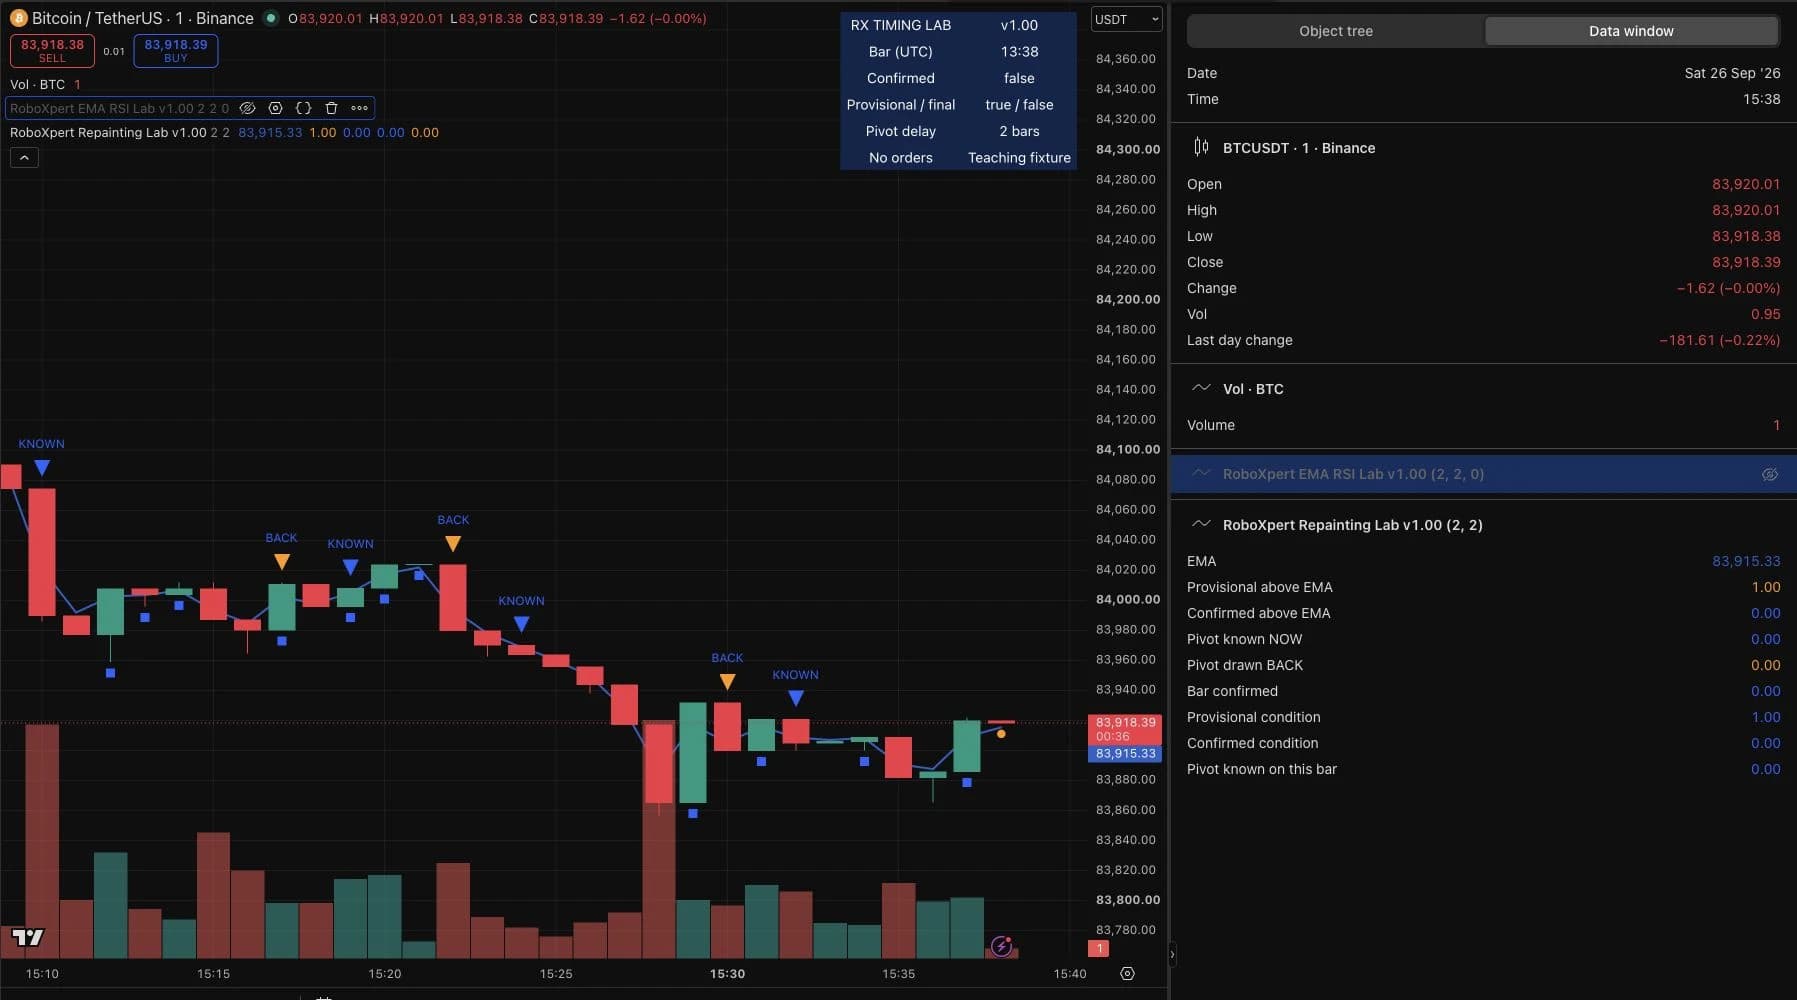Screen dimensions: 1797x1000
Task: Click the RoboXpert Repainting Lab legend title
Action: tap(108, 132)
